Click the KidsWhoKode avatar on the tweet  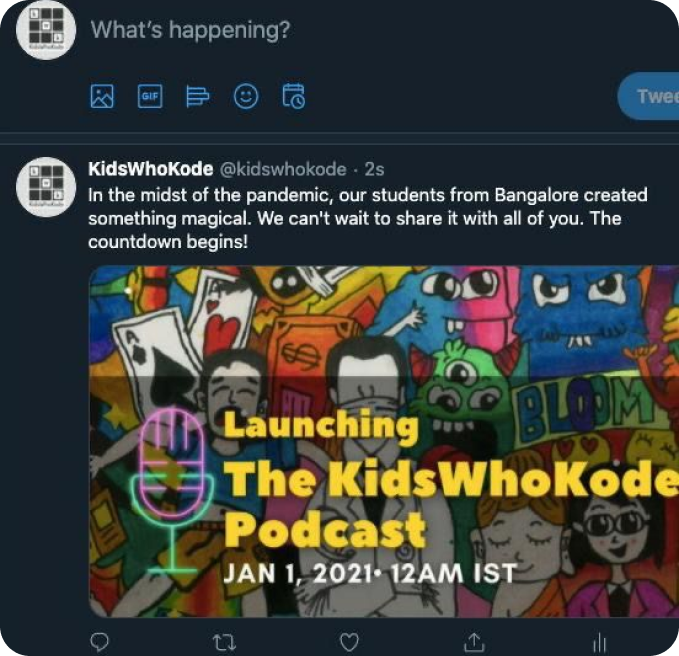pyautogui.click(x=48, y=184)
